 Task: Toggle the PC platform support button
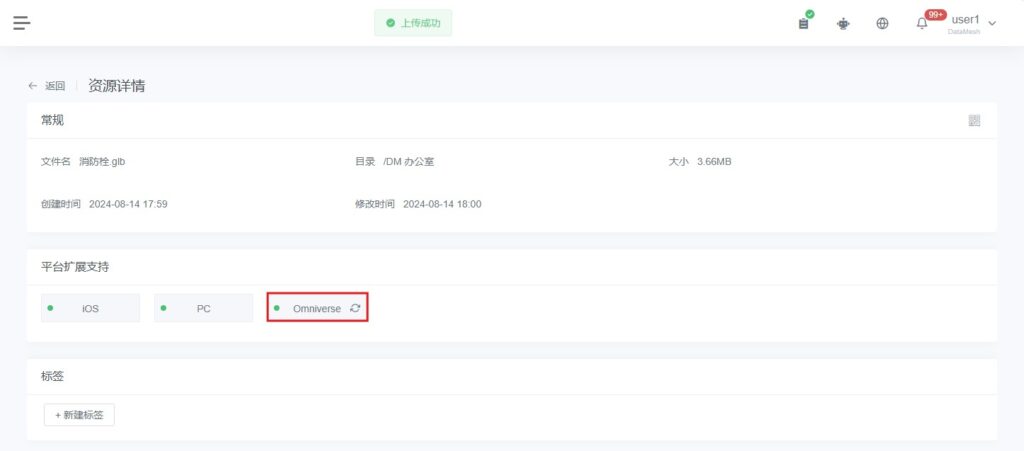(203, 309)
